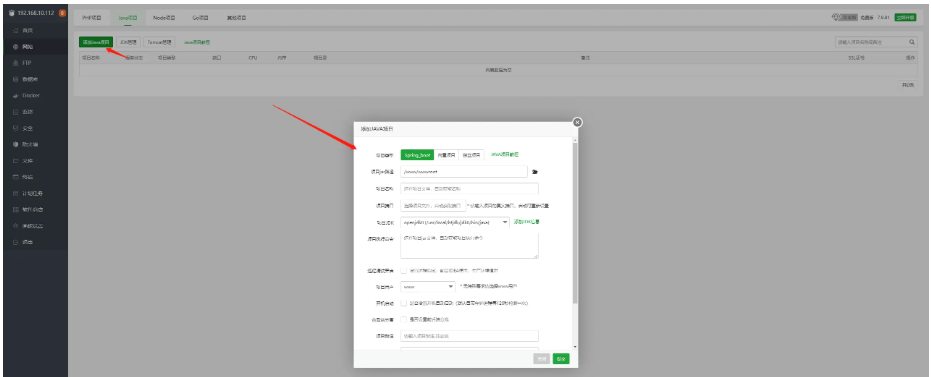Open the files (文件) sidebar icon
Image resolution: width=931 pixels, height=377 pixels.
15,161
